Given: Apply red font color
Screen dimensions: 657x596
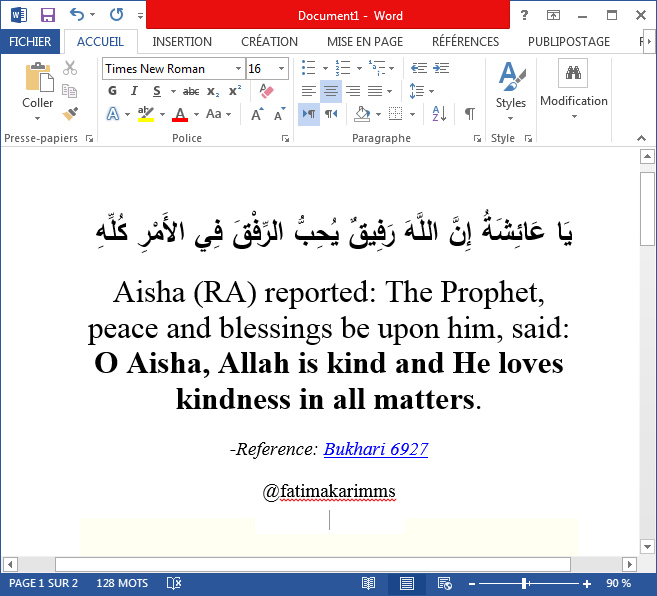Looking at the screenshot, I should point(180,114).
